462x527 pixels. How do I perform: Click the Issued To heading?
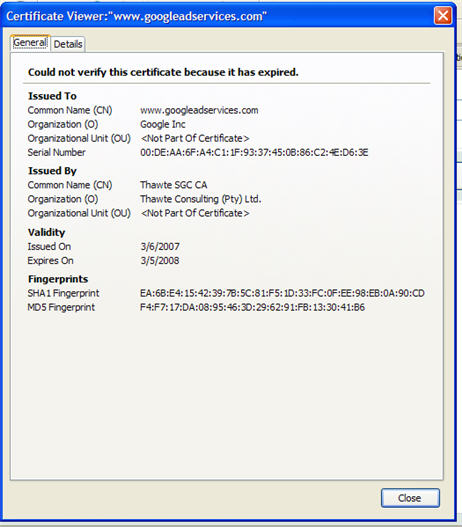coord(52,96)
